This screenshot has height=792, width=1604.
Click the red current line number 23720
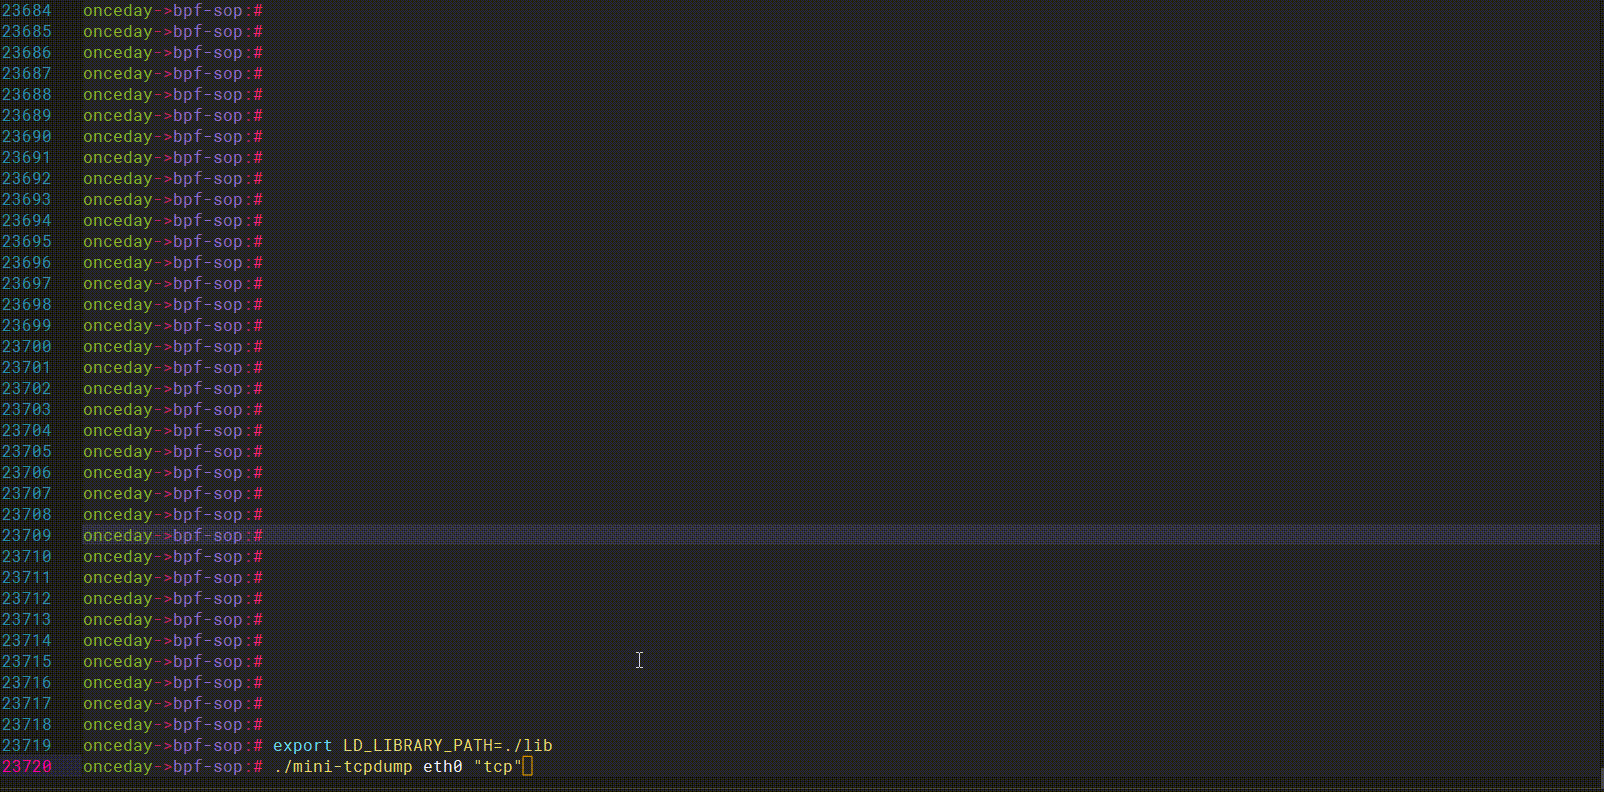[x=27, y=767]
